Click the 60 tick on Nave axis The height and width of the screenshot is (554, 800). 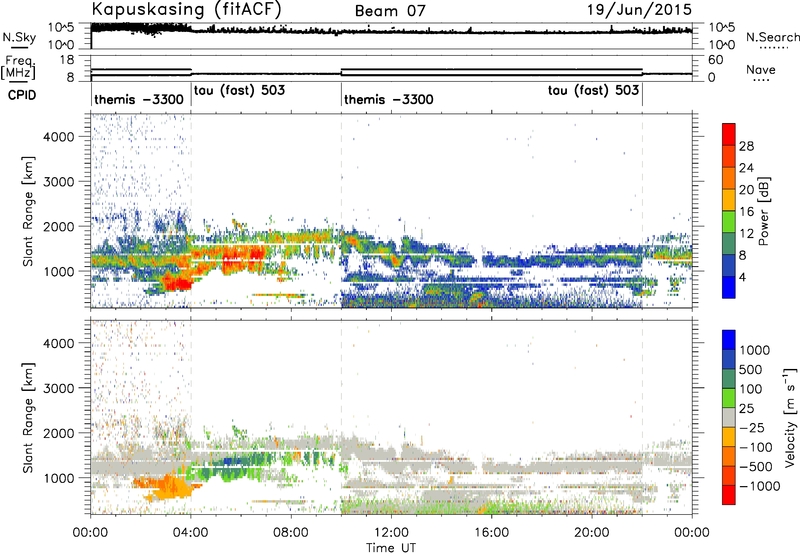click(x=716, y=60)
